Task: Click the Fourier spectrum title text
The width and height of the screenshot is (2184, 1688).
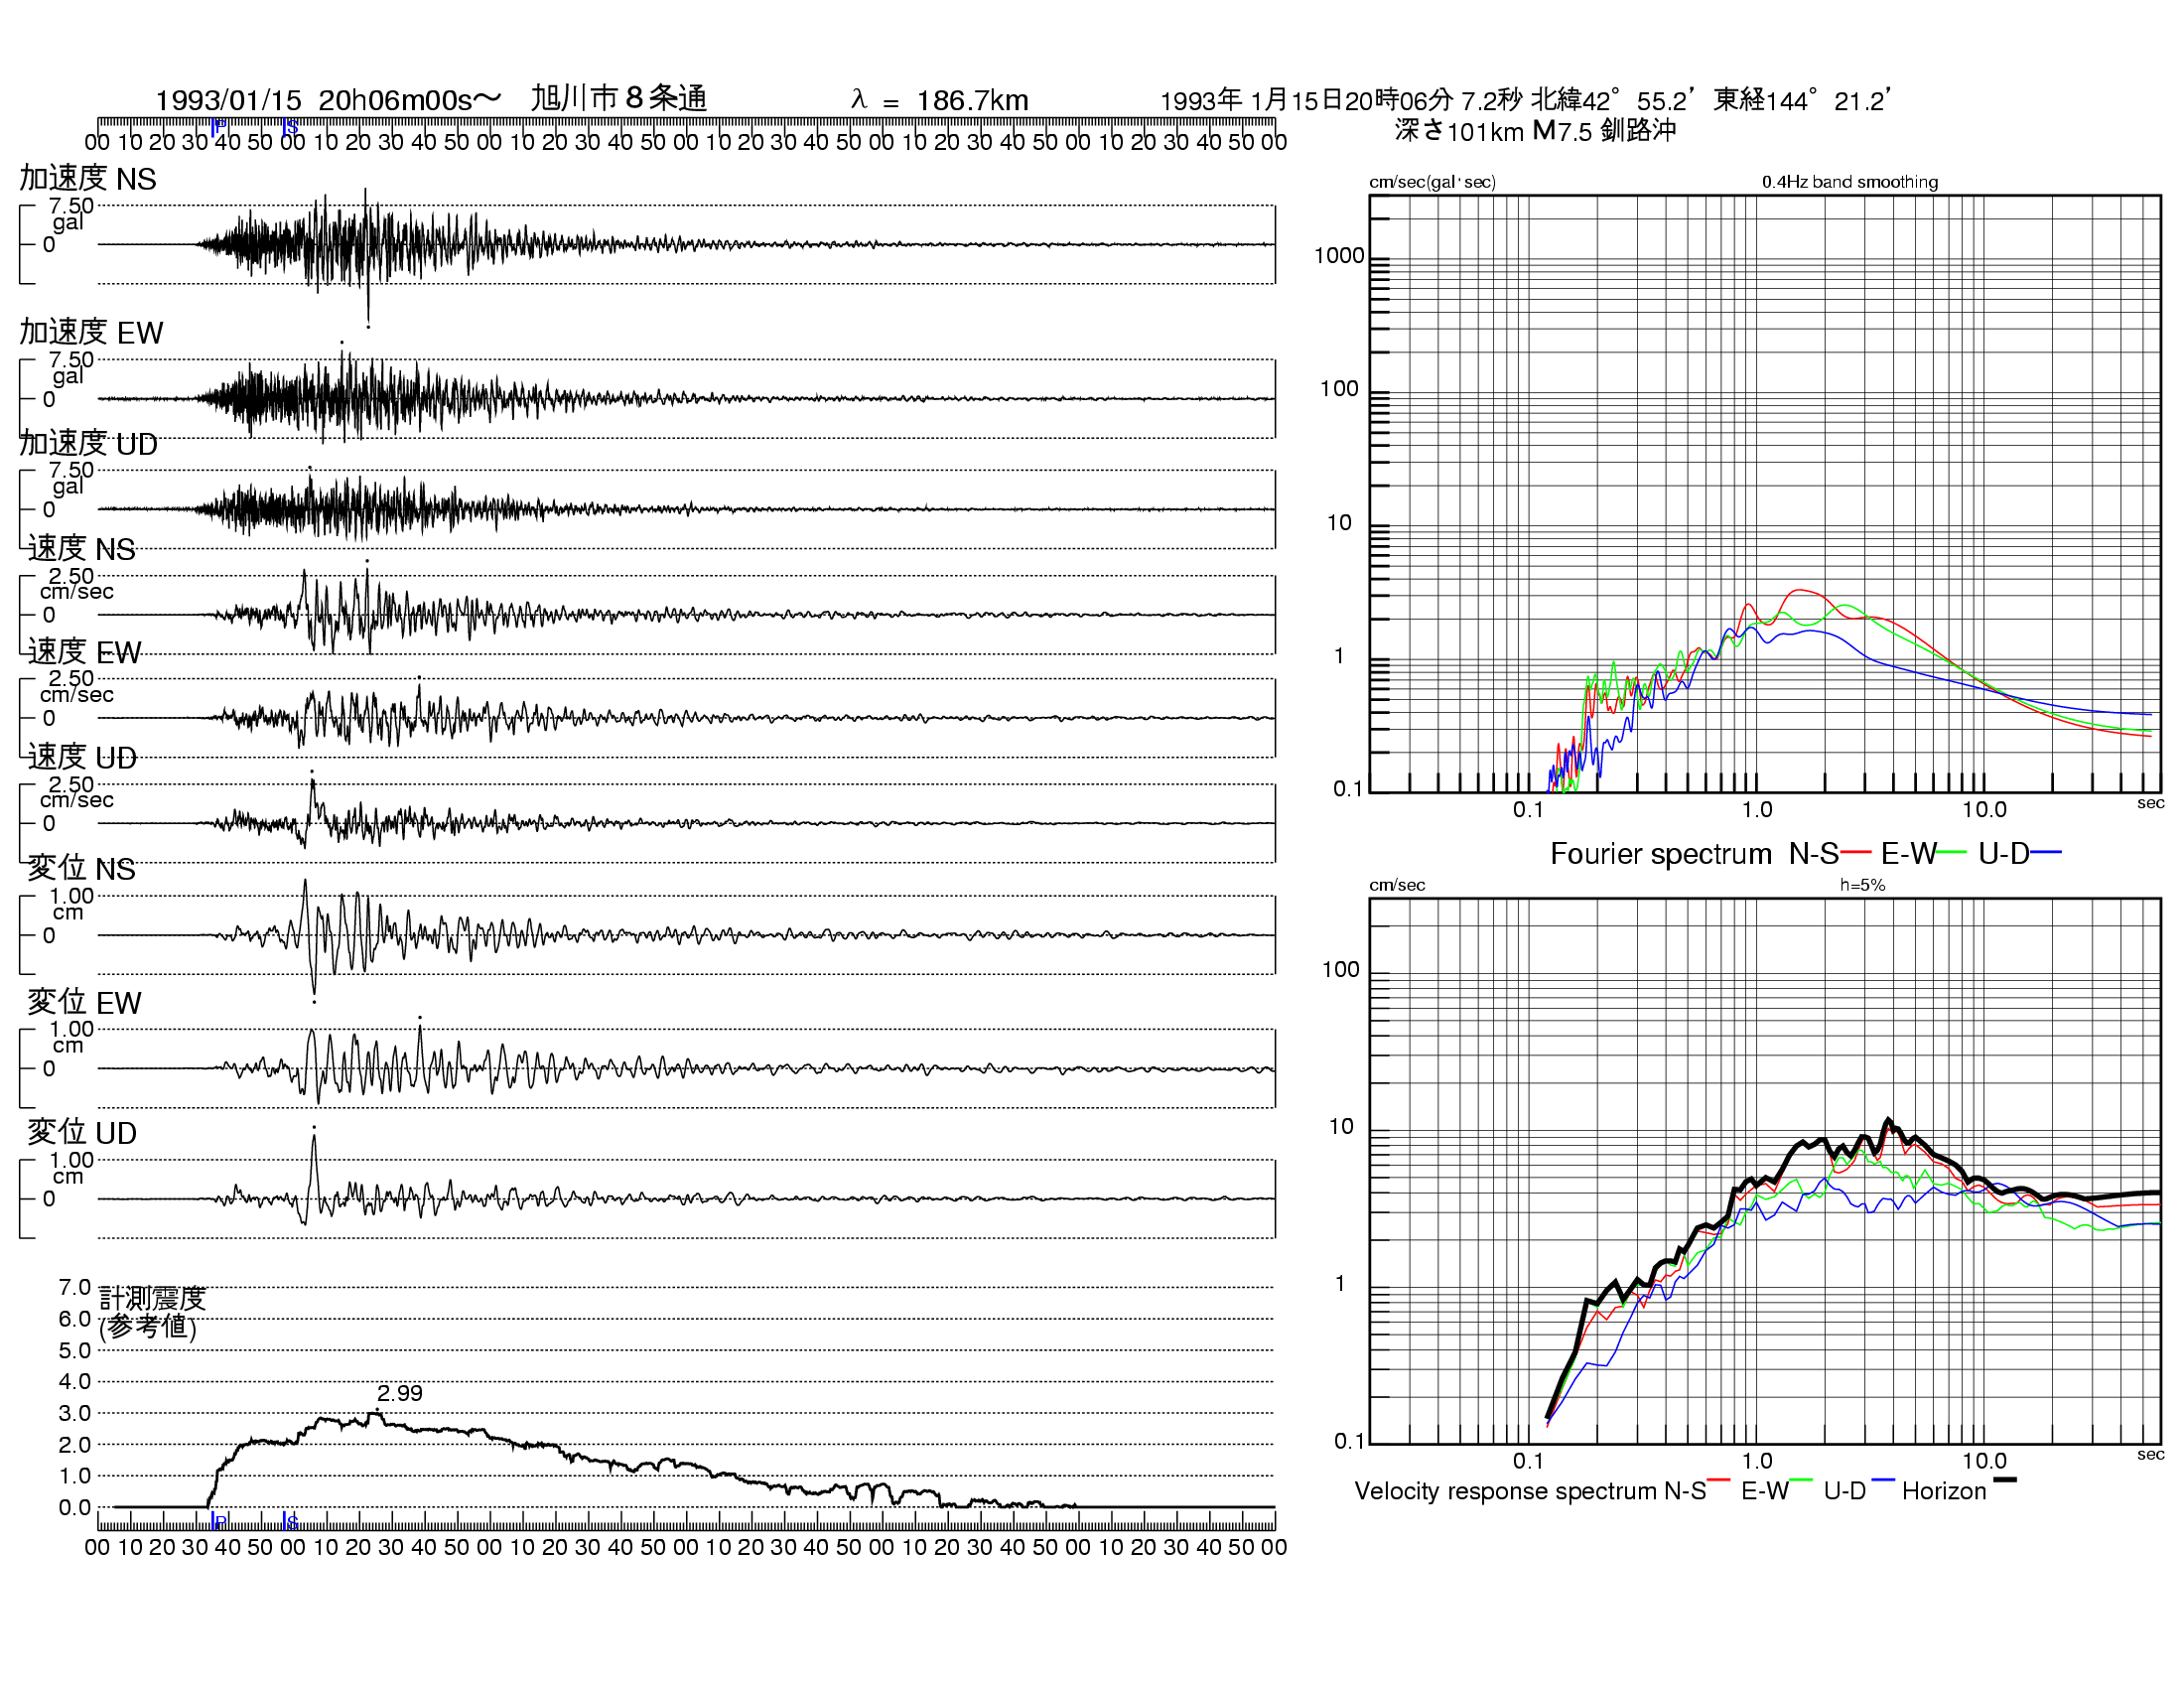Action: tap(1660, 854)
